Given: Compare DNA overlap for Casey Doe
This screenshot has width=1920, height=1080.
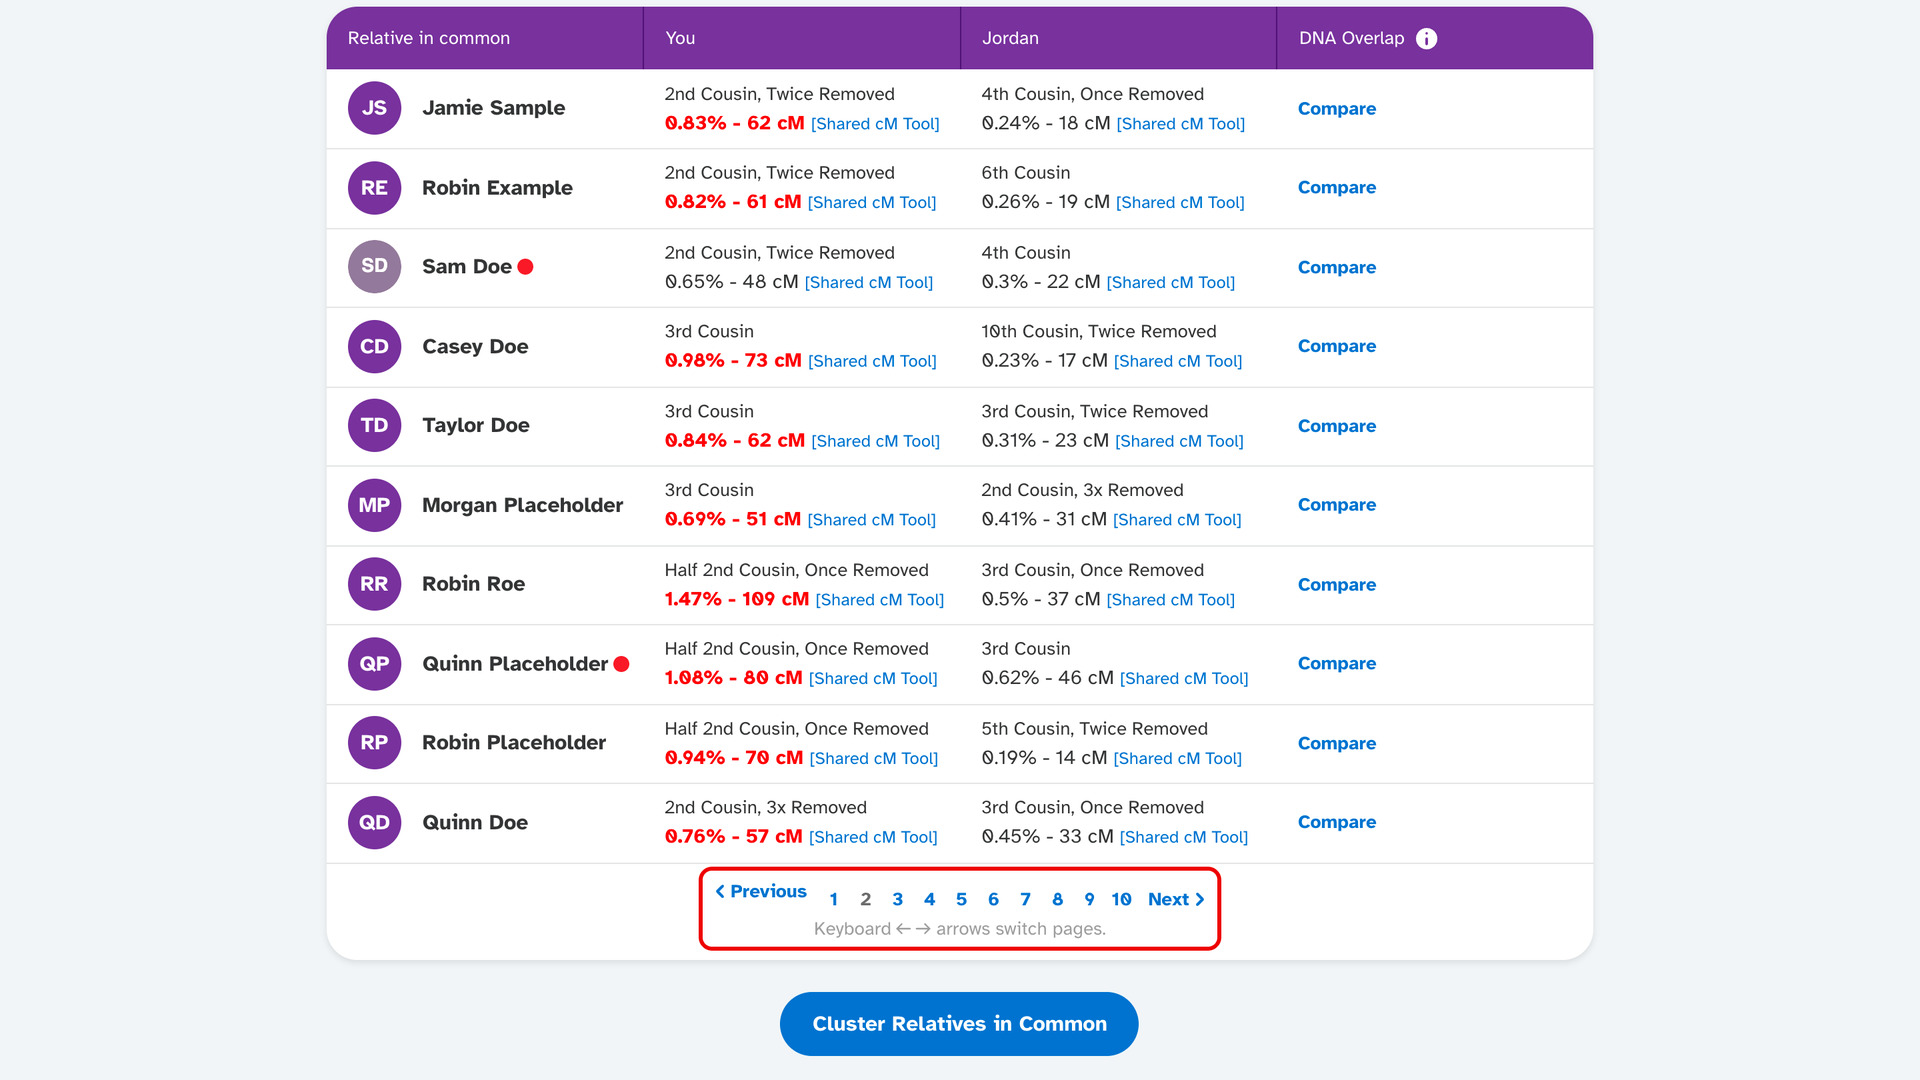Looking at the screenshot, I should (1336, 346).
